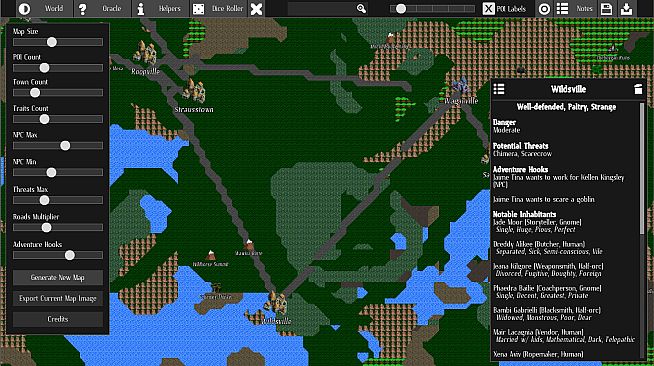Viewport: 654px width, 366px height.
Task: Click the Xena Aviv Ropemaker entry
Action: [538, 354]
